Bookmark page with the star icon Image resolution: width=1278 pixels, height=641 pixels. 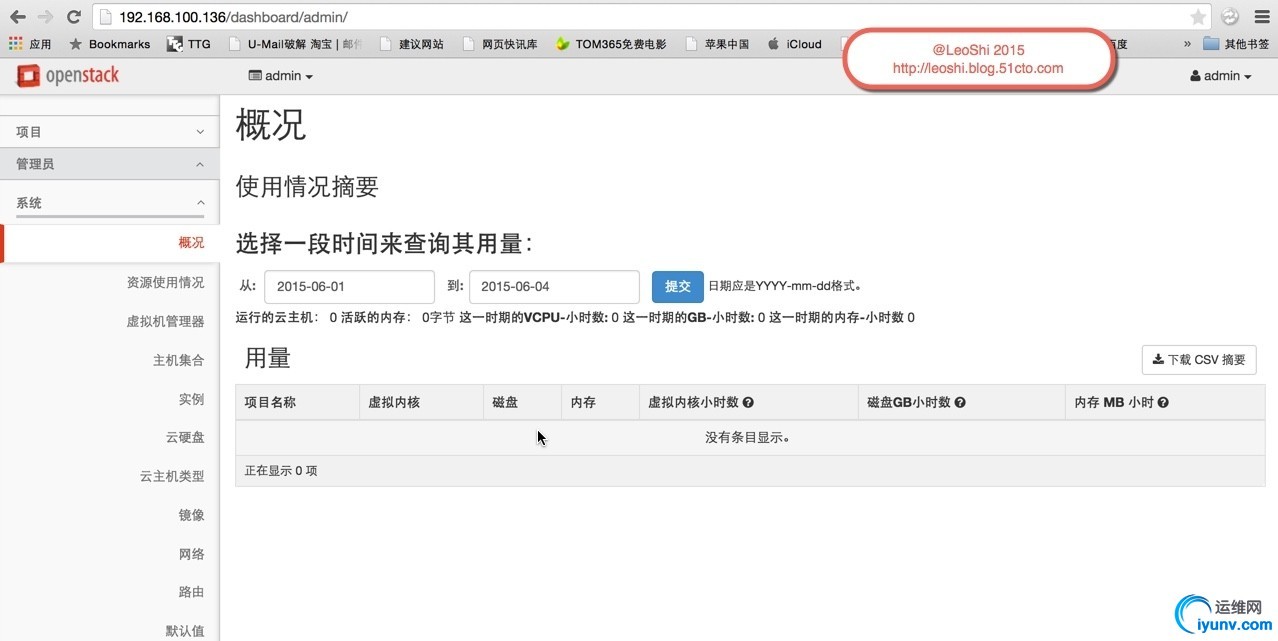coord(1197,17)
